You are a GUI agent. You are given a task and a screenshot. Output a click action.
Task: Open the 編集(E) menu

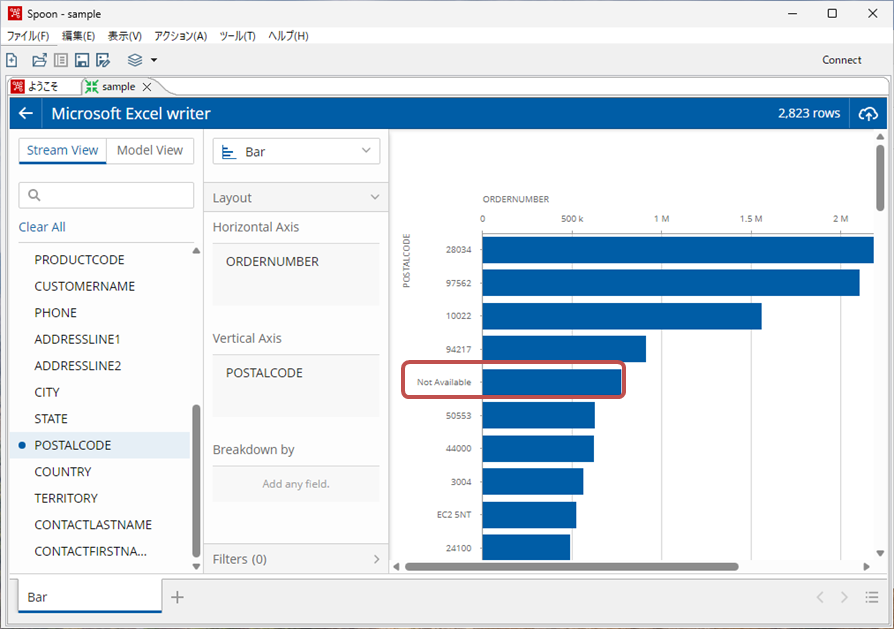[x=78, y=36]
